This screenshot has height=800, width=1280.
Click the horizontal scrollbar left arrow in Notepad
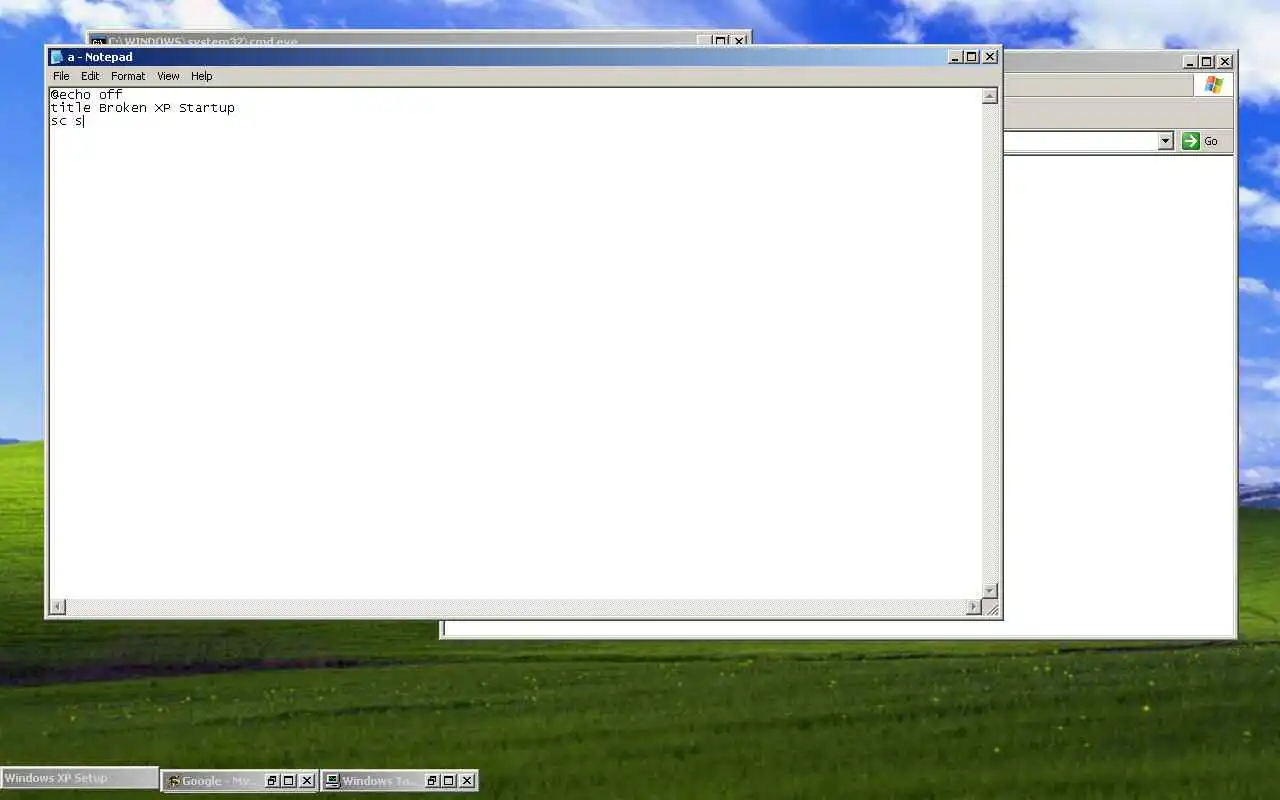tap(57, 607)
